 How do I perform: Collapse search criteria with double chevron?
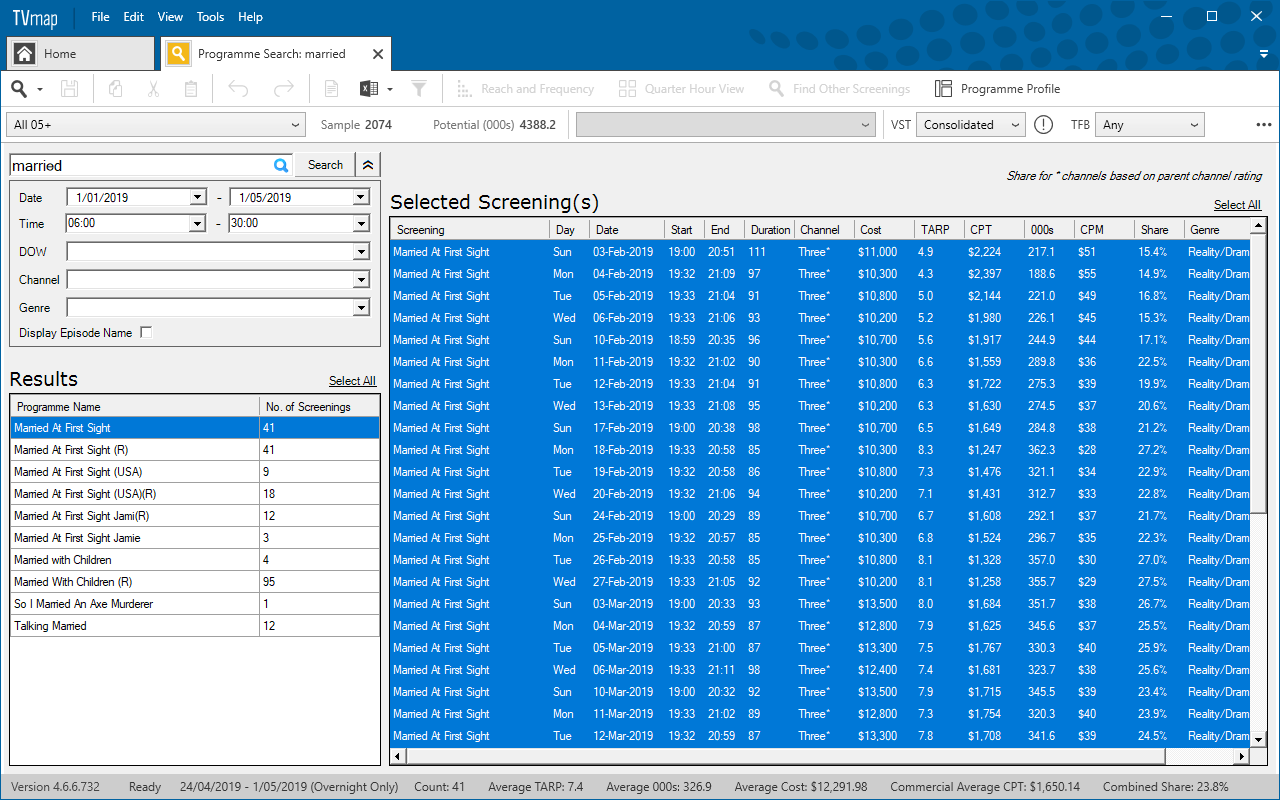(x=369, y=165)
